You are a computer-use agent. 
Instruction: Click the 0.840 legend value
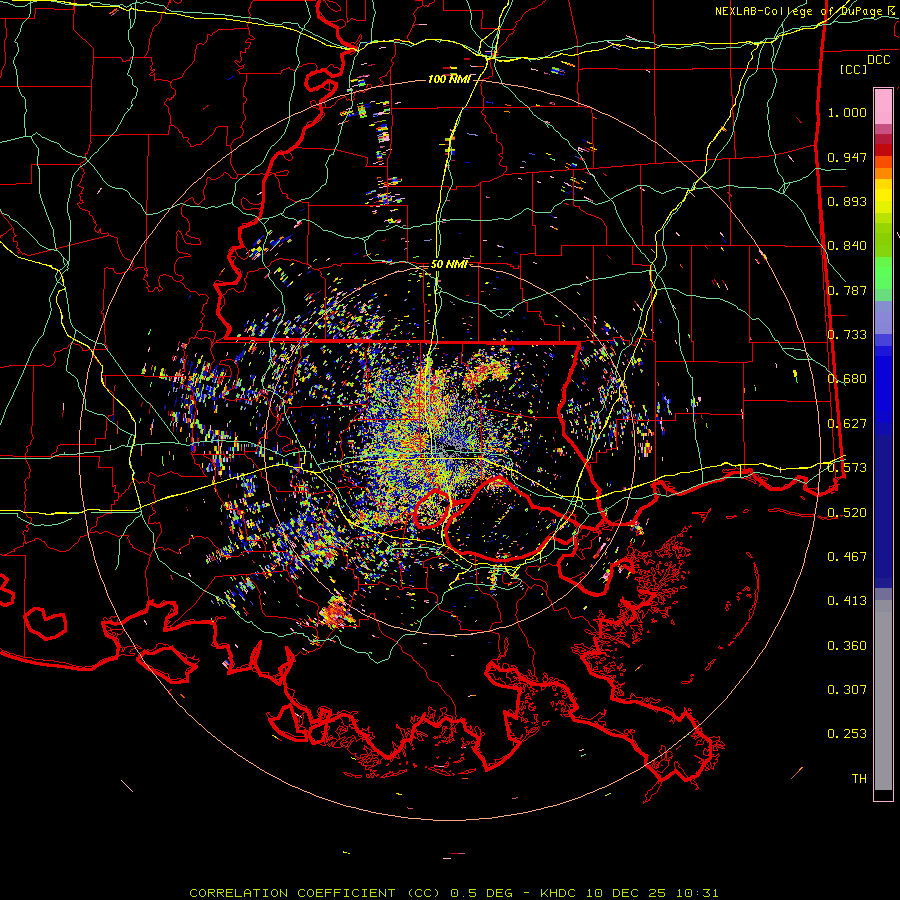pyautogui.click(x=847, y=246)
